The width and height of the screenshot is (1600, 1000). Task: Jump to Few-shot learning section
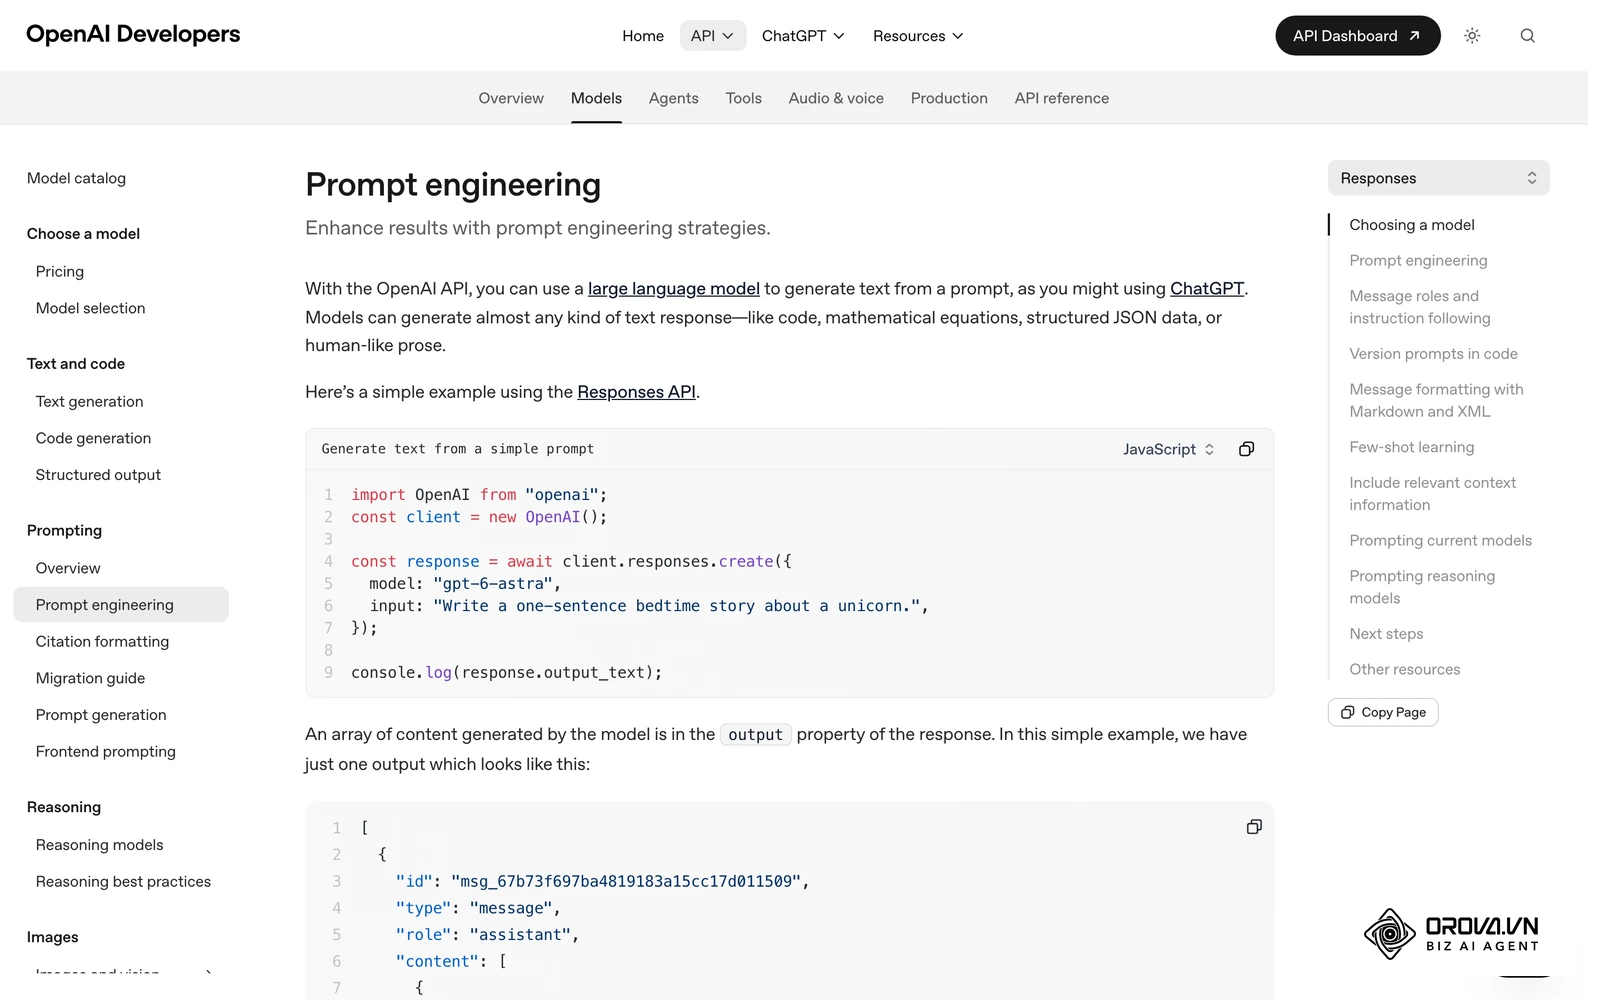(x=1412, y=447)
